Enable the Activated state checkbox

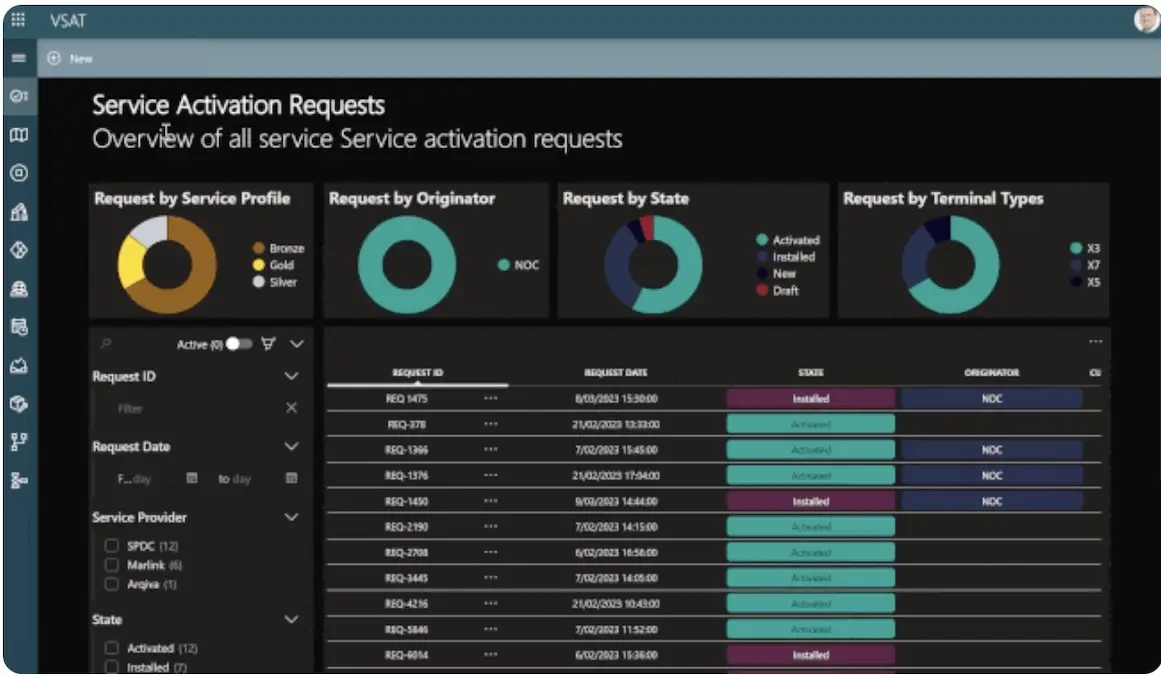click(x=112, y=649)
